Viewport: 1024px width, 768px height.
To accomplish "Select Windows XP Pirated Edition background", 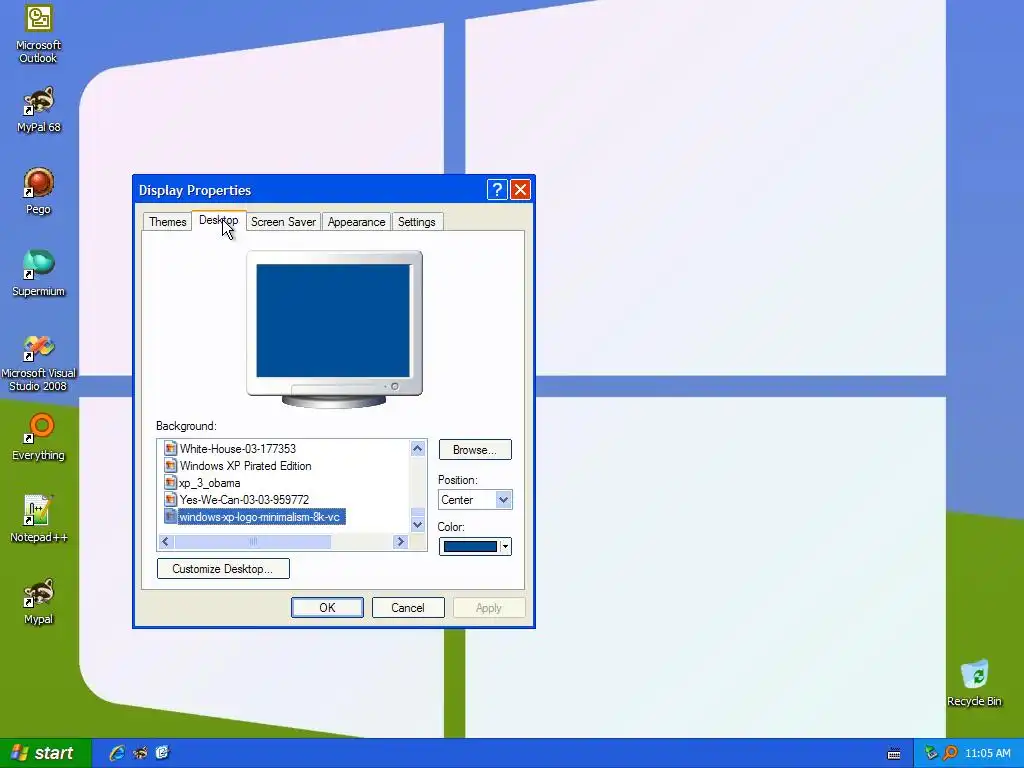I will click(x=246, y=466).
